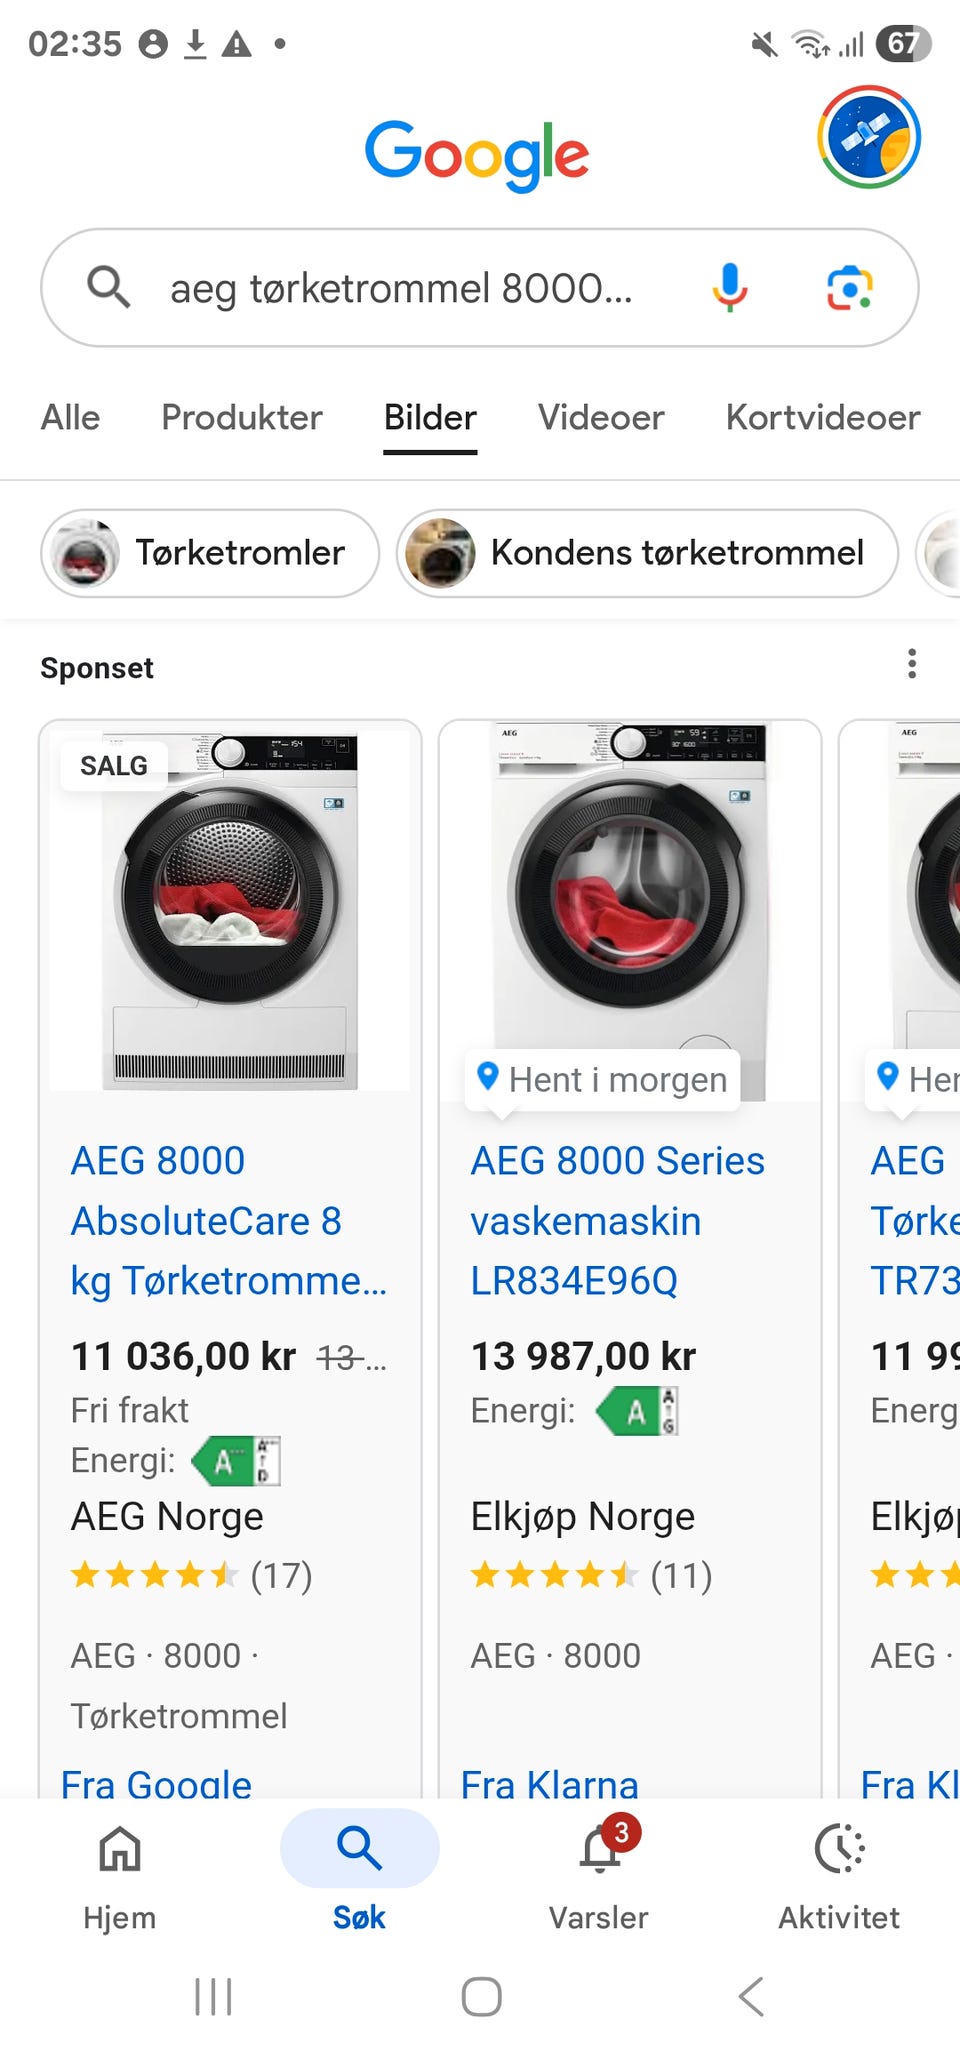This screenshot has width=960, height=2059.
Task: Tap the search query text field
Action: coord(401,289)
